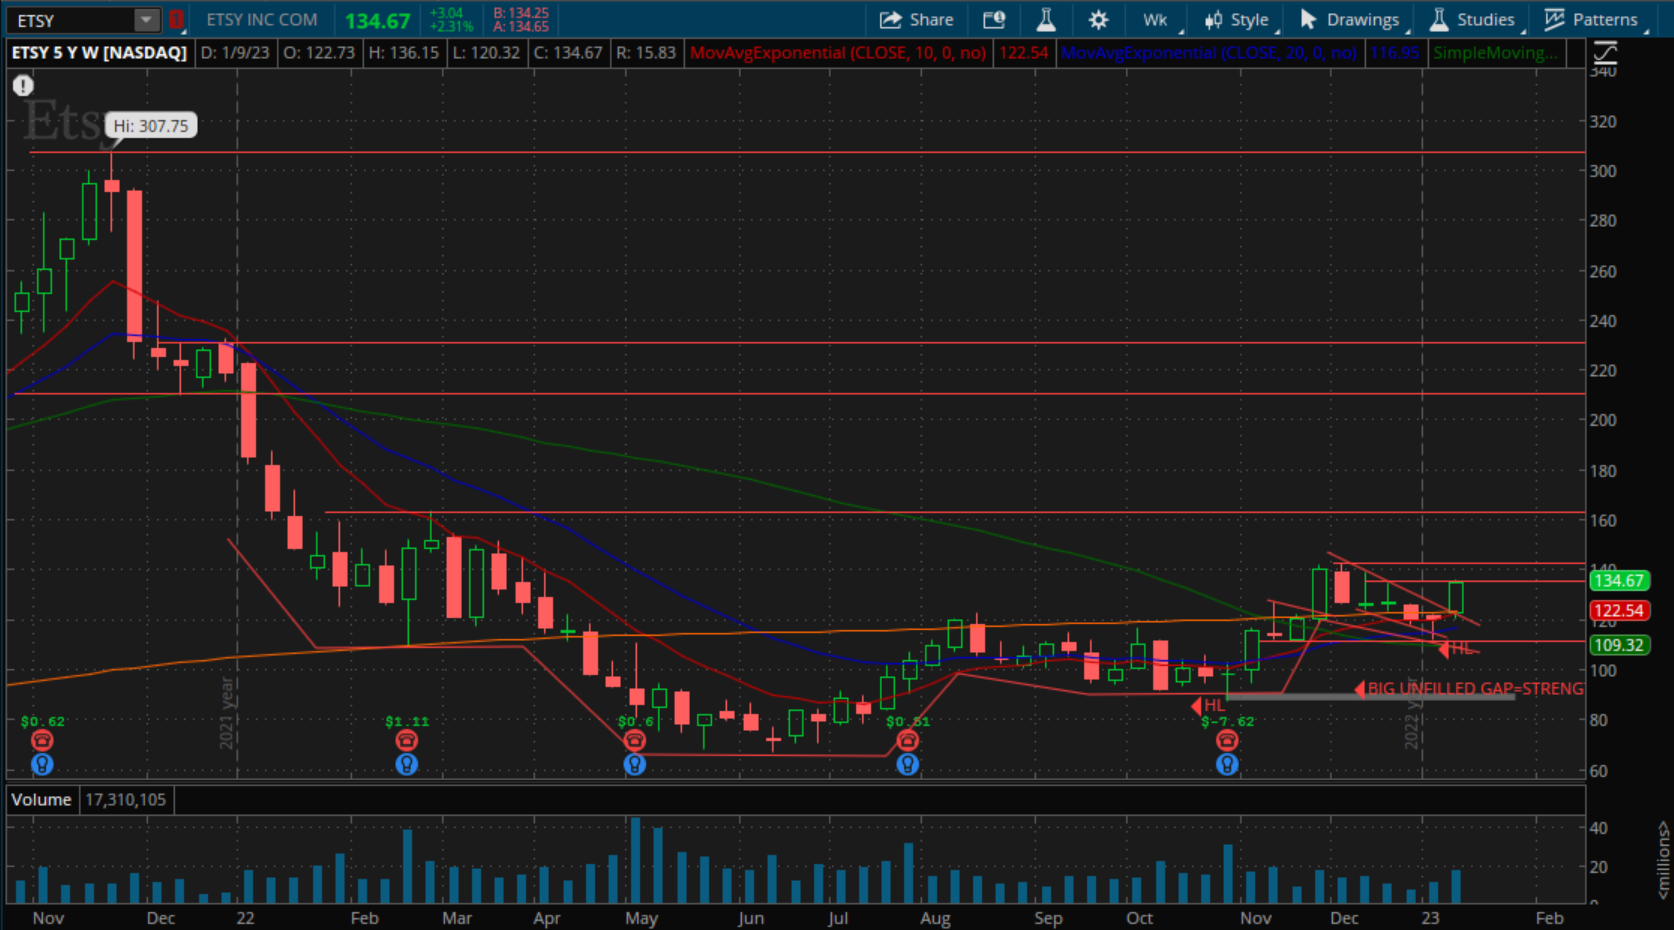The image size is (1674, 930).
Task: Click the R: 15.83 range value
Action: (x=646, y=53)
